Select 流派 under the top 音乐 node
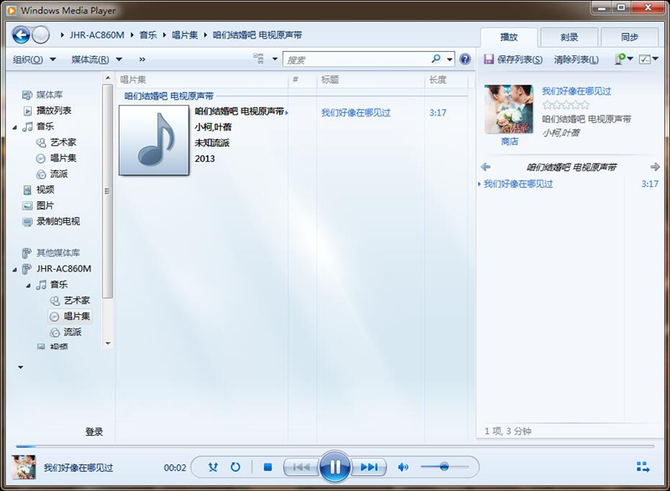The width and height of the screenshot is (670, 491). coord(59,174)
